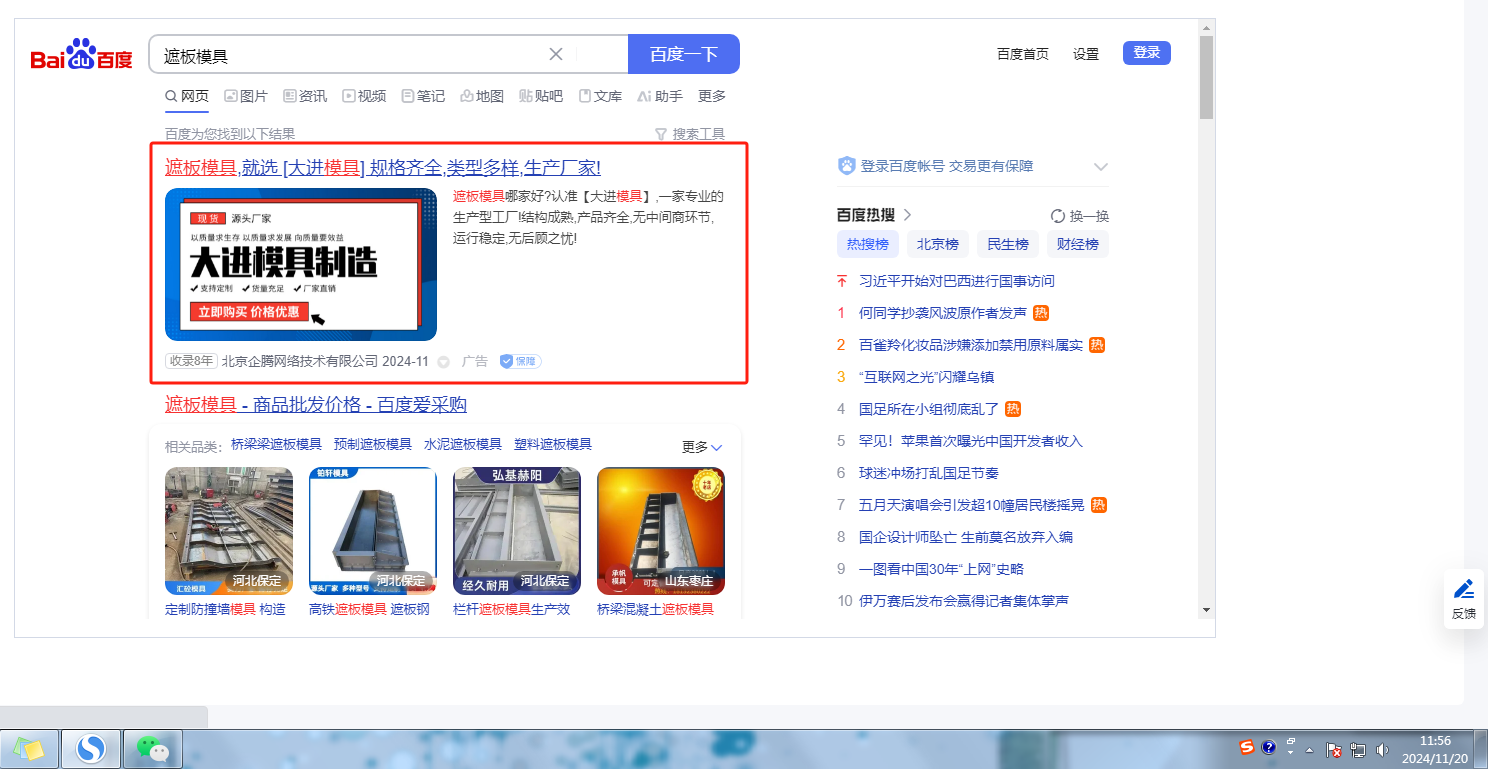Open the 高铁遮板模具 product thumbnail
This screenshot has height=769, width=1488.
(373, 531)
